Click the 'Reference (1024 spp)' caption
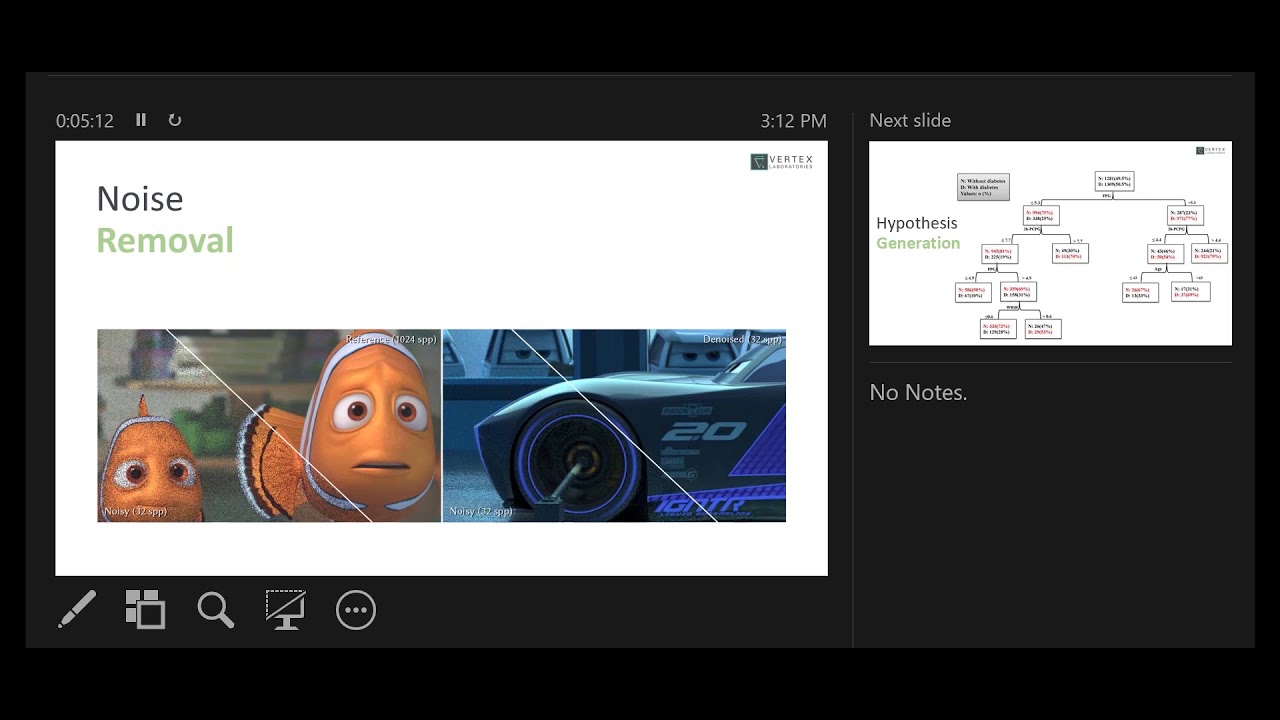This screenshot has width=1280, height=720. point(391,340)
